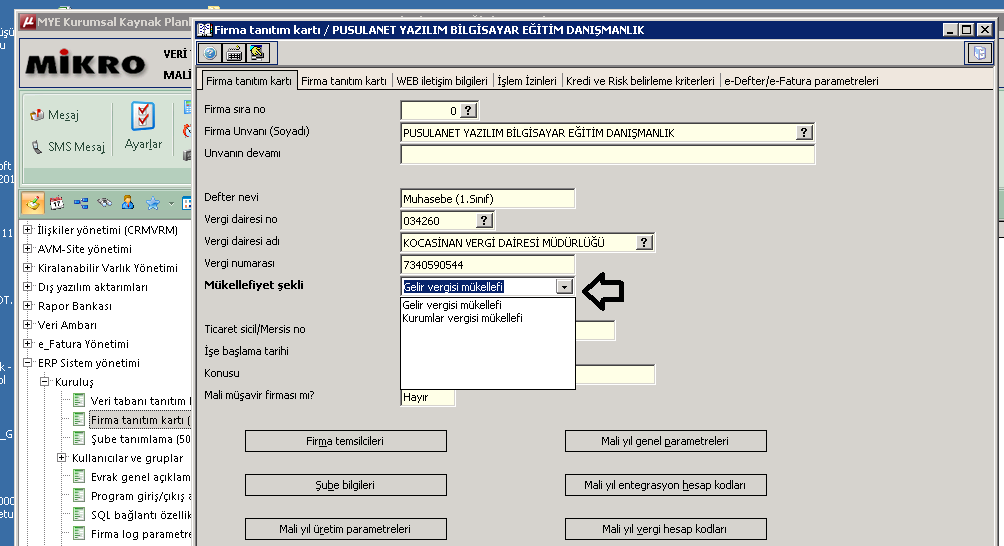Click the blue star favorites icon
The width and height of the screenshot is (1004, 546).
pos(152,204)
